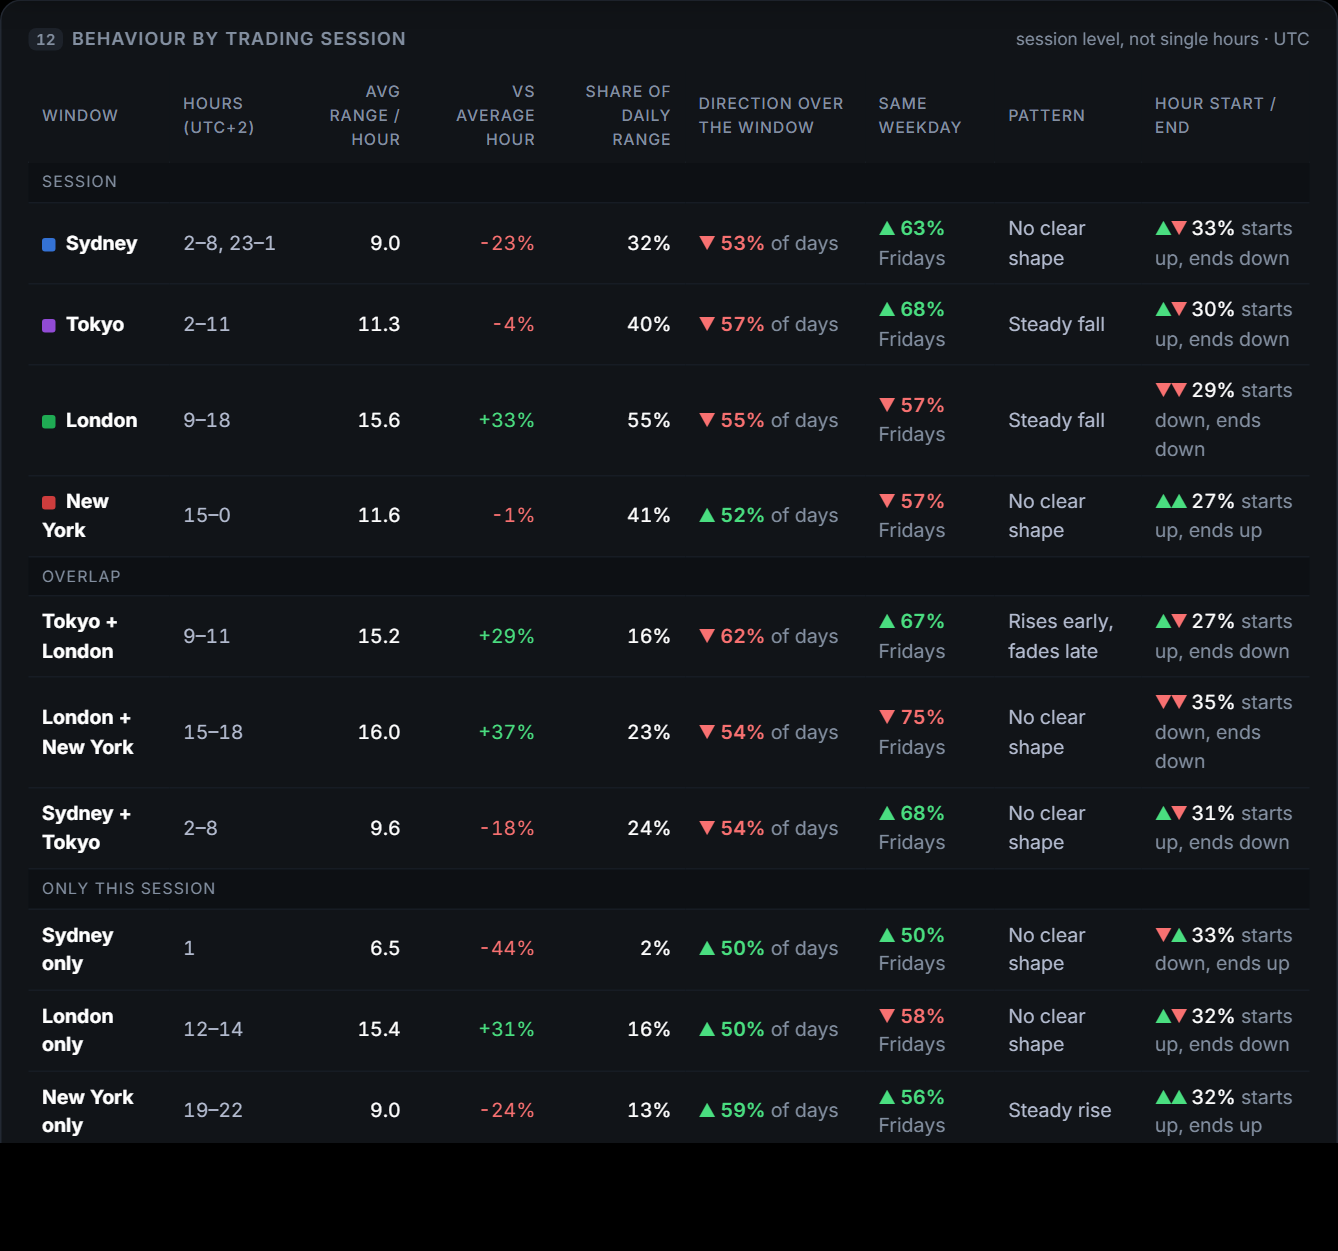Click the double down arrows beside 29% starts
This screenshot has height=1251, width=1338.
pyautogui.click(x=1171, y=390)
